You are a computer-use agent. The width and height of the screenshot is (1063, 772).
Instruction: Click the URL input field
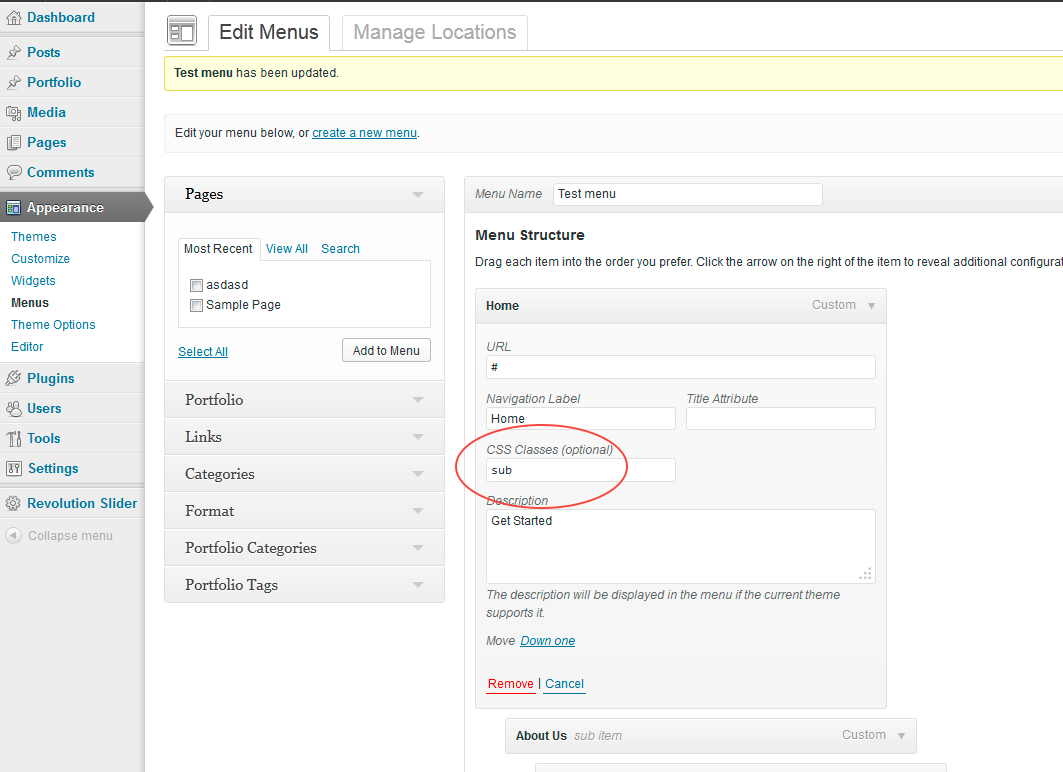click(x=681, y=367)
